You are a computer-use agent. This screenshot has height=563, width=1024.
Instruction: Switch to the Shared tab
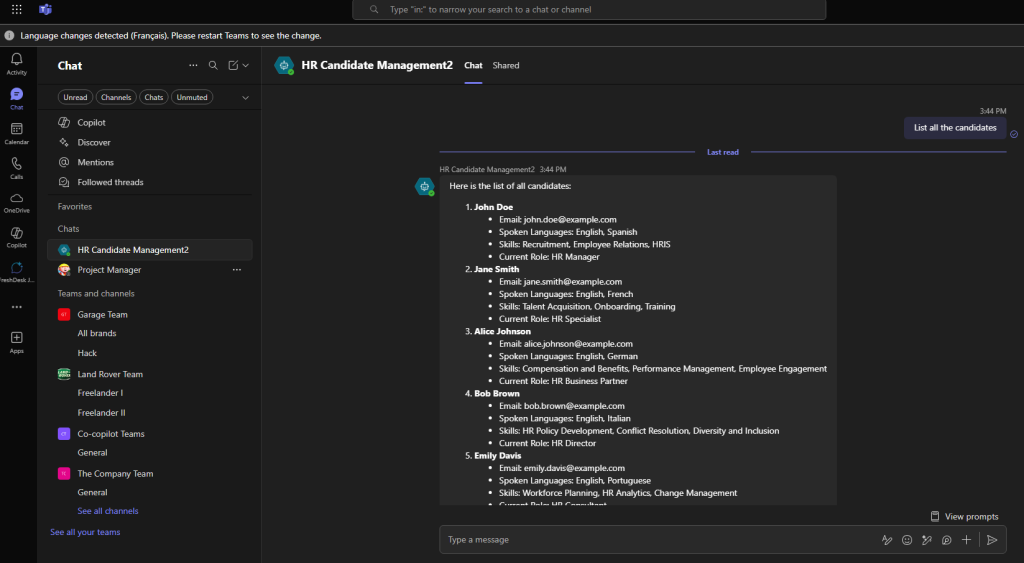point(506,66)
